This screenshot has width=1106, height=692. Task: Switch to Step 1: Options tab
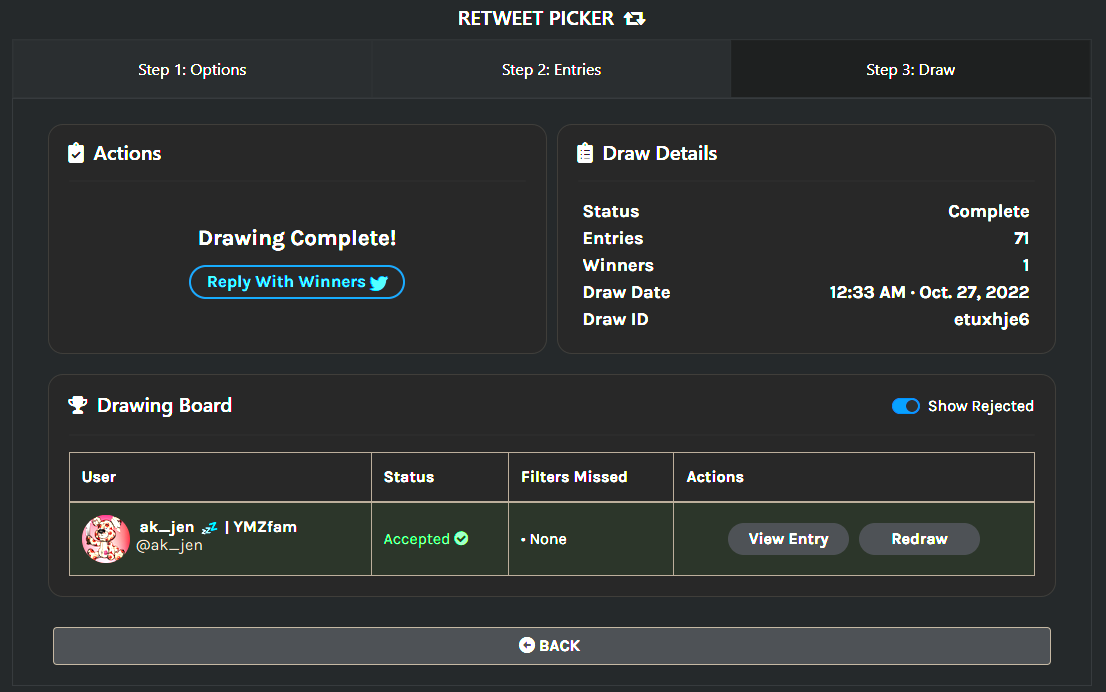point(192,69)
